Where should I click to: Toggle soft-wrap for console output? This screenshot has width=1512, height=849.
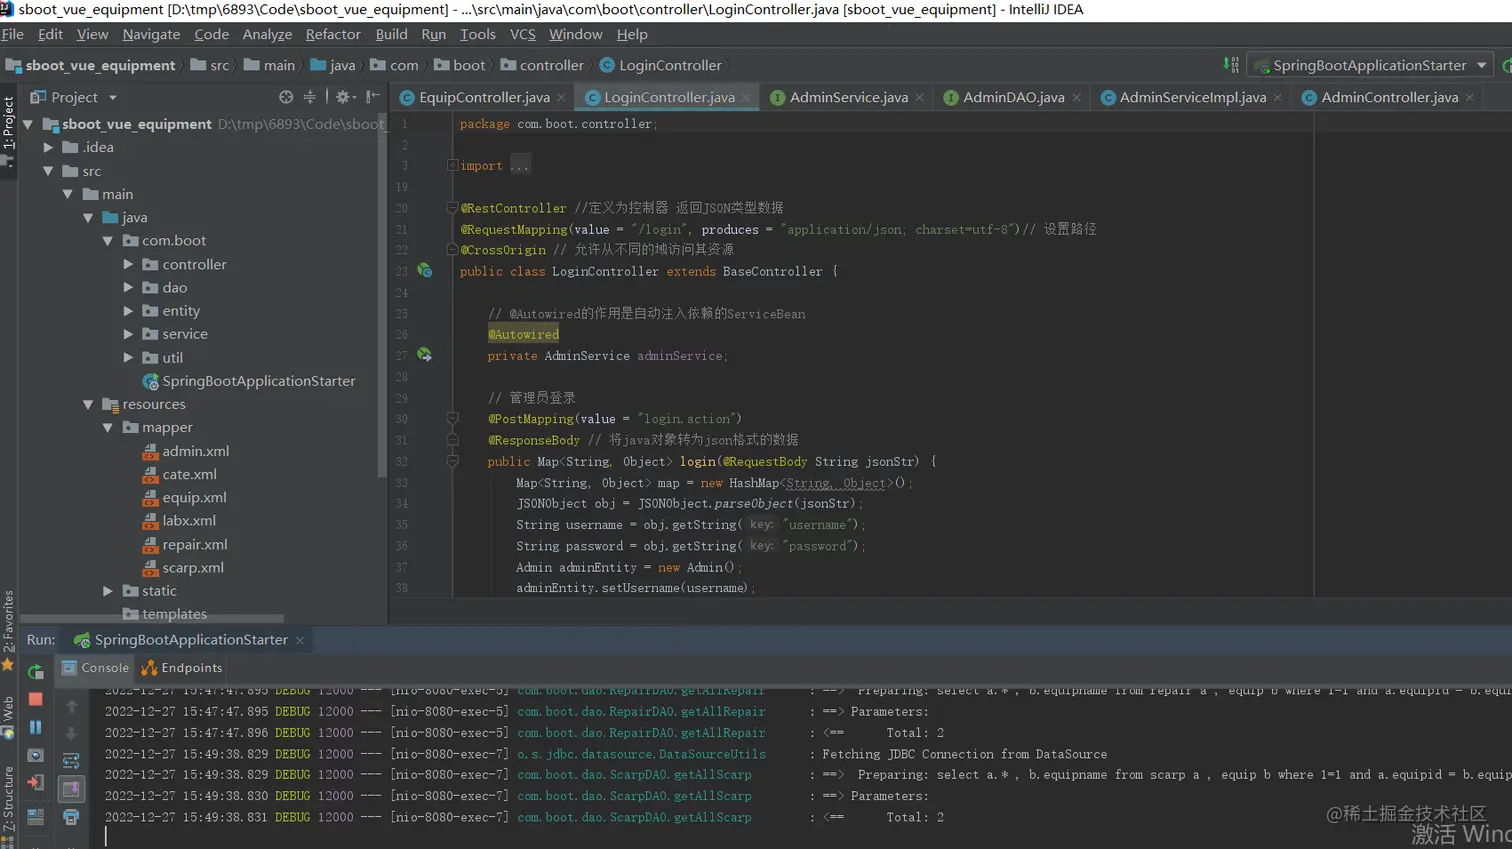coord(73,759)
